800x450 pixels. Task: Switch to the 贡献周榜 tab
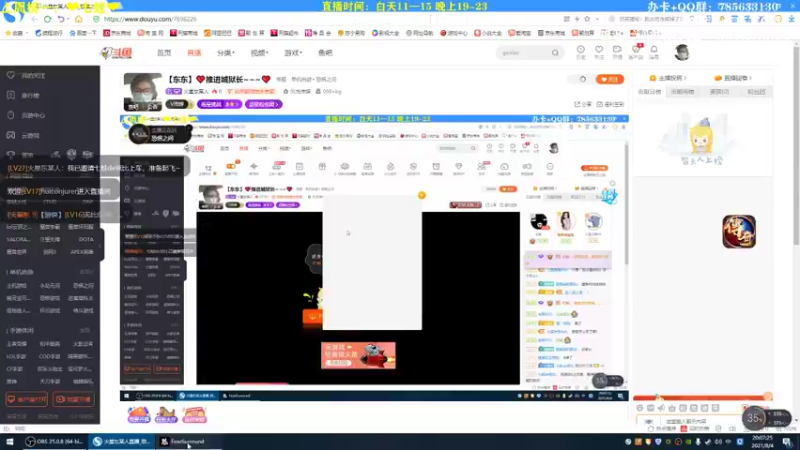683,92
